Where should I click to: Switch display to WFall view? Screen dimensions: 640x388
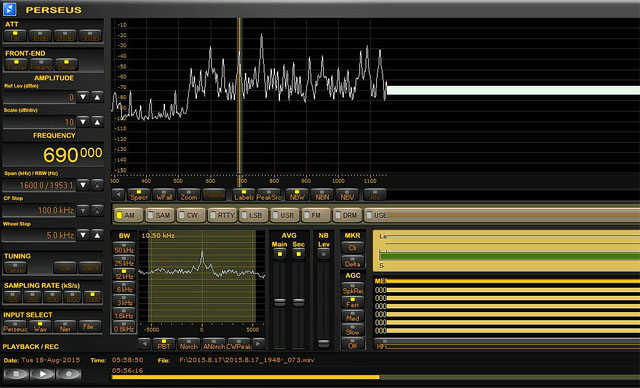(x=164, y=195)
